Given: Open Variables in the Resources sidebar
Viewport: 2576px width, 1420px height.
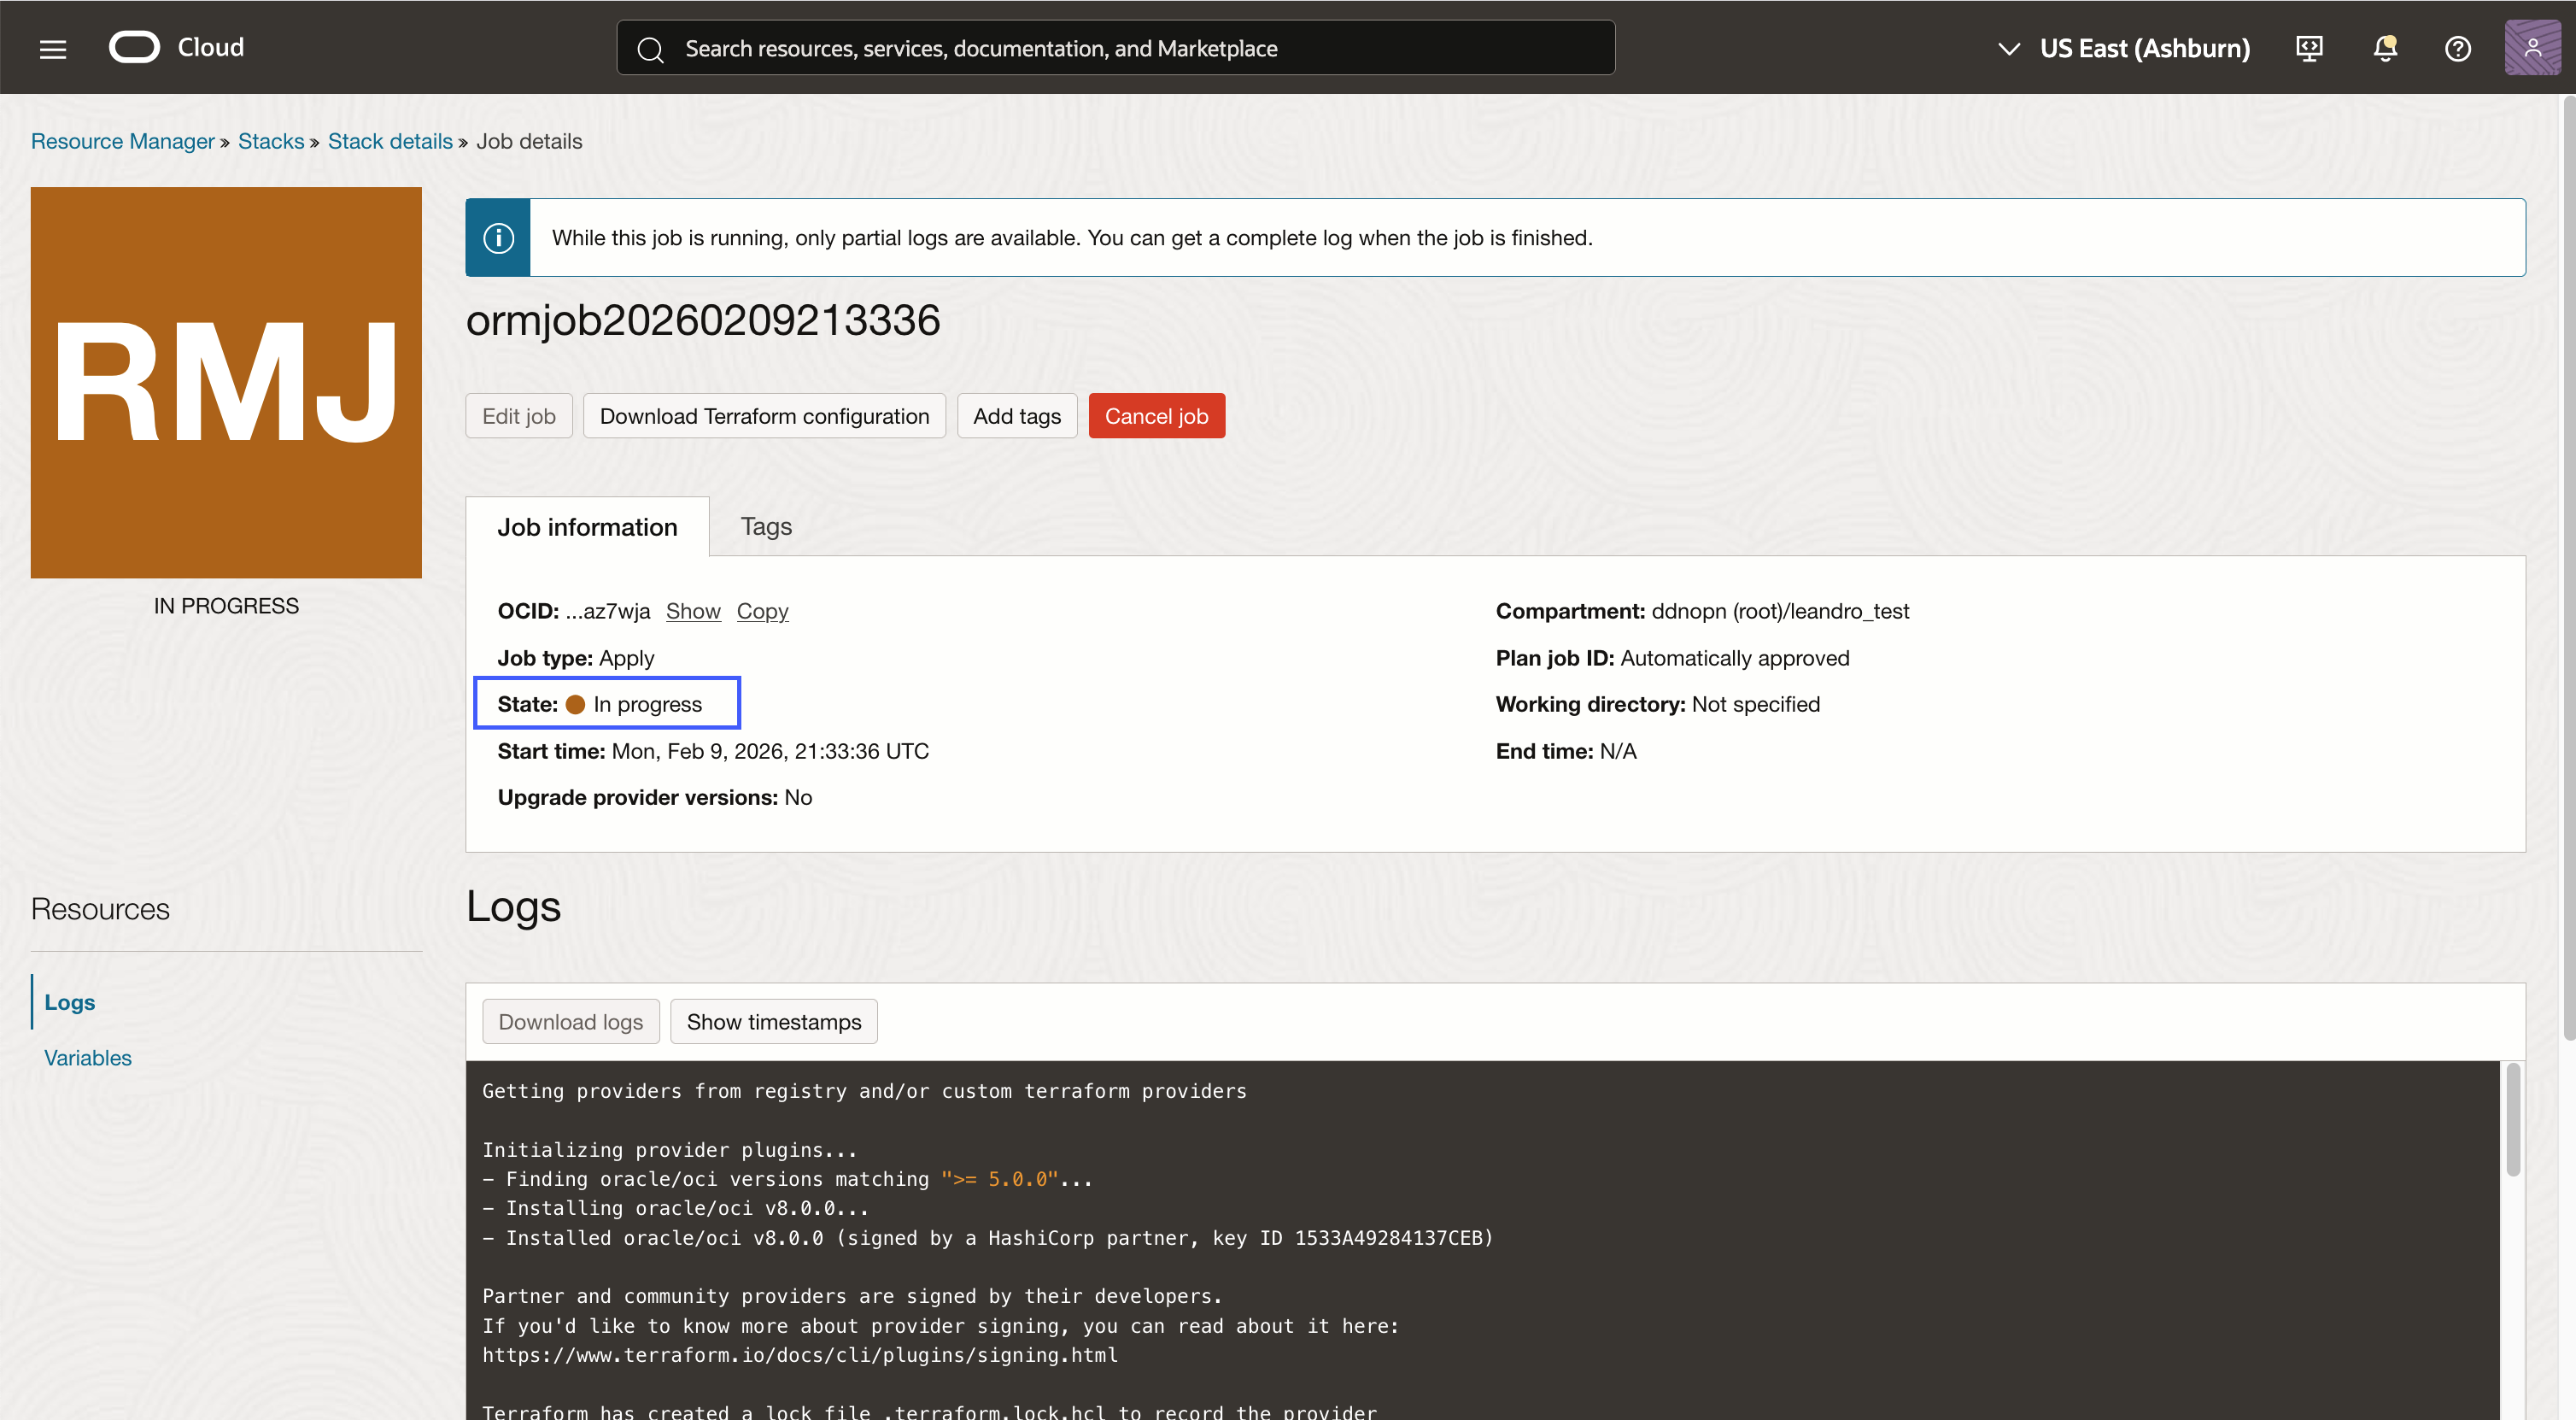Looking at the screenshot, I should click(87, 1057).
